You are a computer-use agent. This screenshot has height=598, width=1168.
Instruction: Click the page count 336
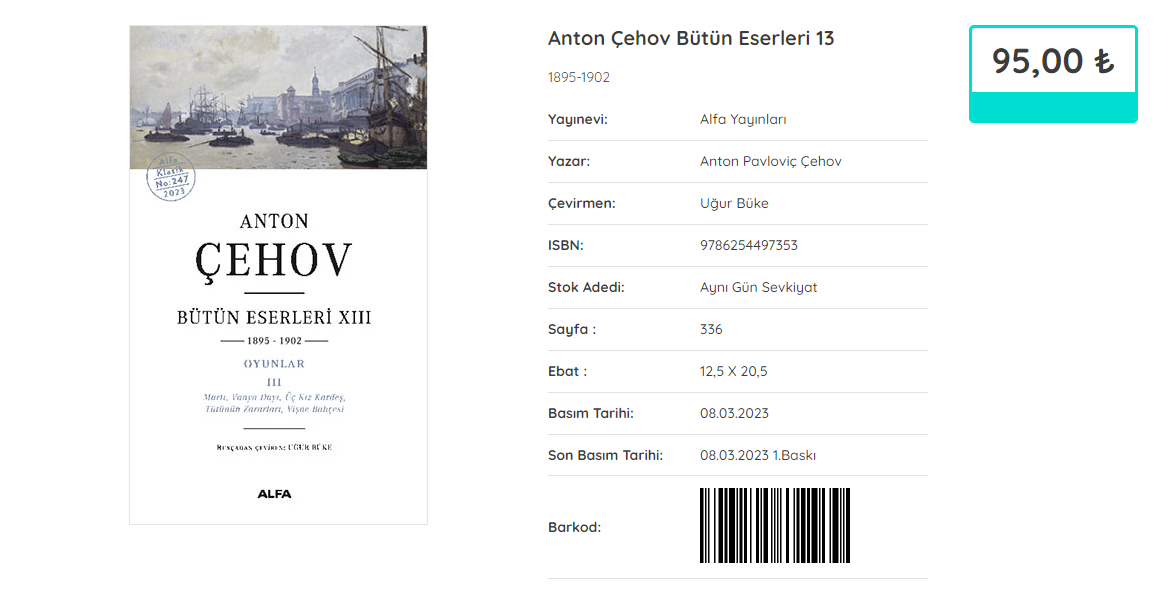(711, 330)
